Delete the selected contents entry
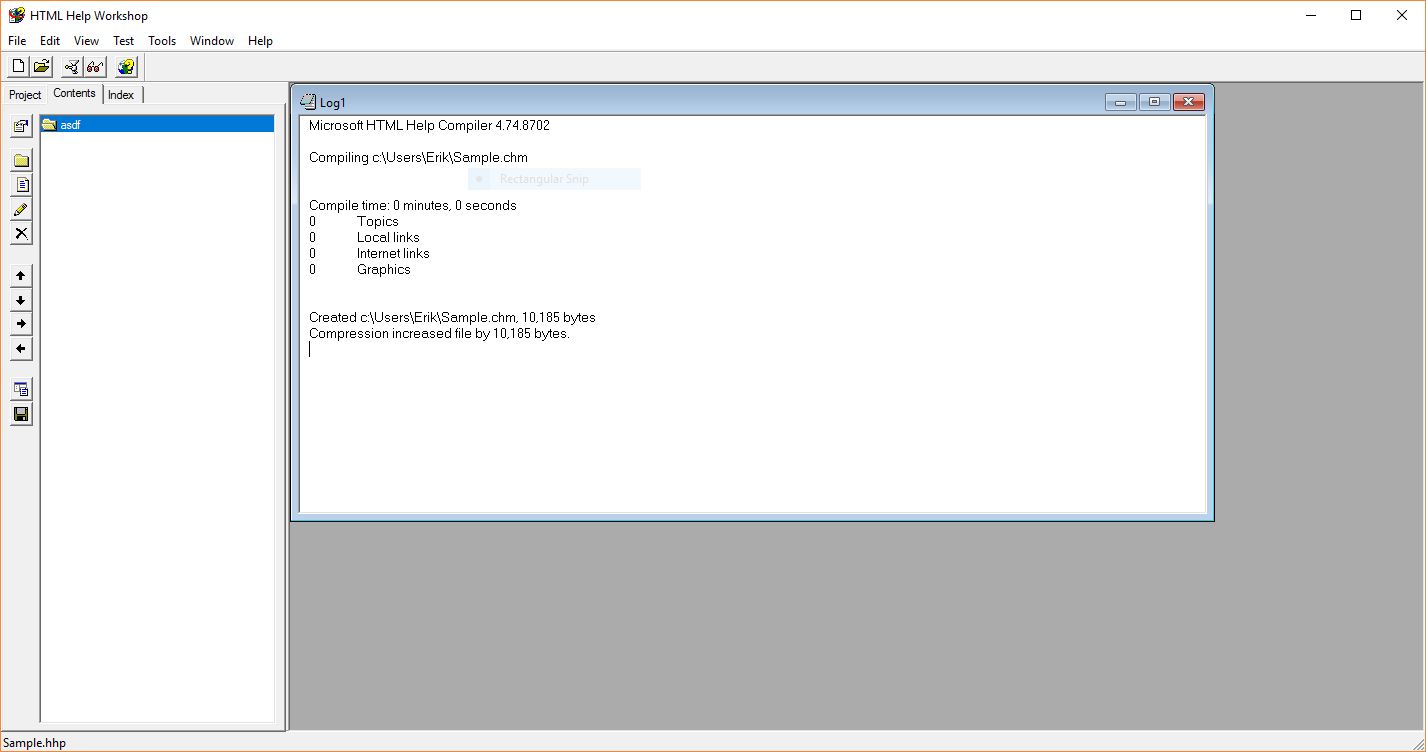Image resolution: width=1426 pixels, height=752 pixels. pyautogui.click(x=20, y=233)
